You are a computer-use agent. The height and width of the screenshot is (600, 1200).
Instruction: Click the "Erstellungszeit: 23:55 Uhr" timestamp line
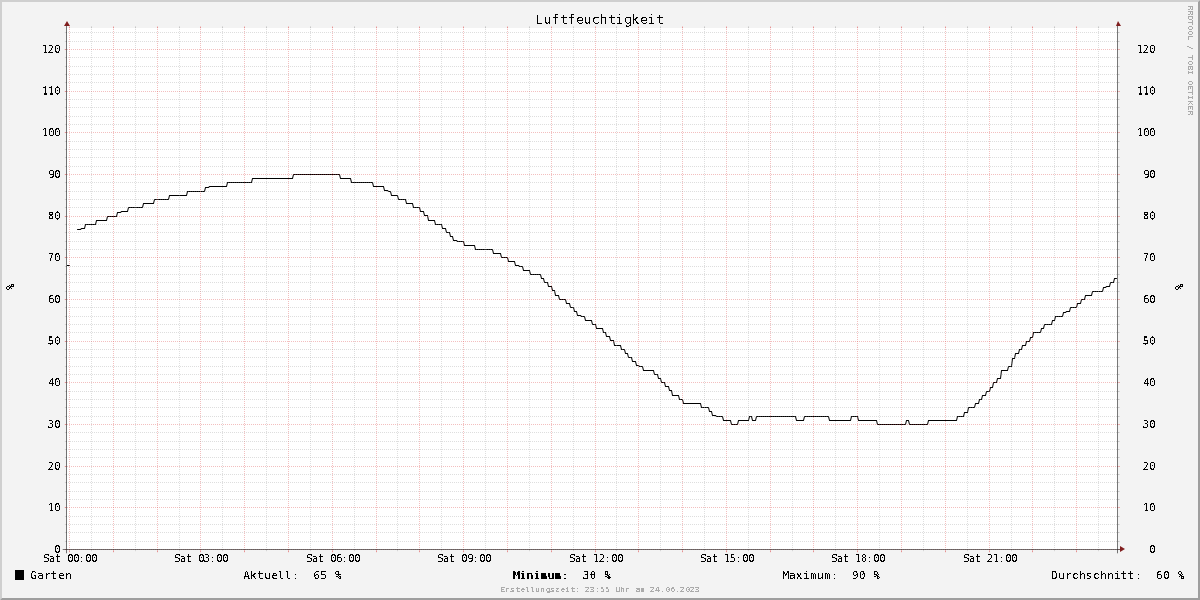tap(600, 590)
